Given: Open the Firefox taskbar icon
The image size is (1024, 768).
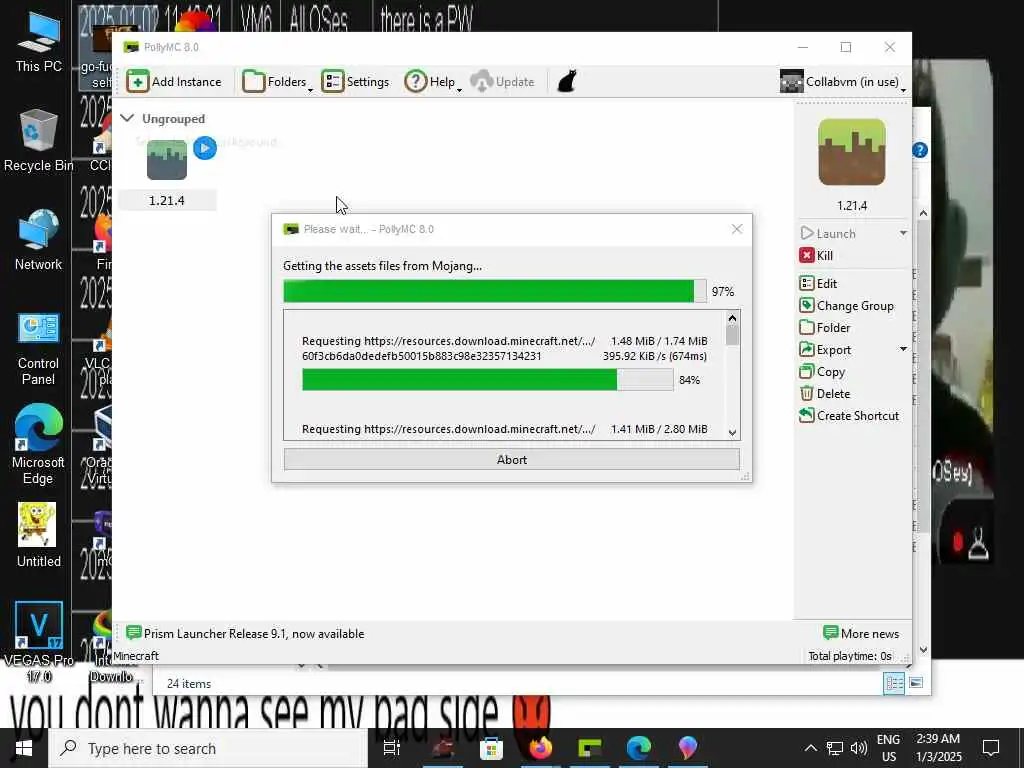Looking at the screenshot, I should point(540,748).
